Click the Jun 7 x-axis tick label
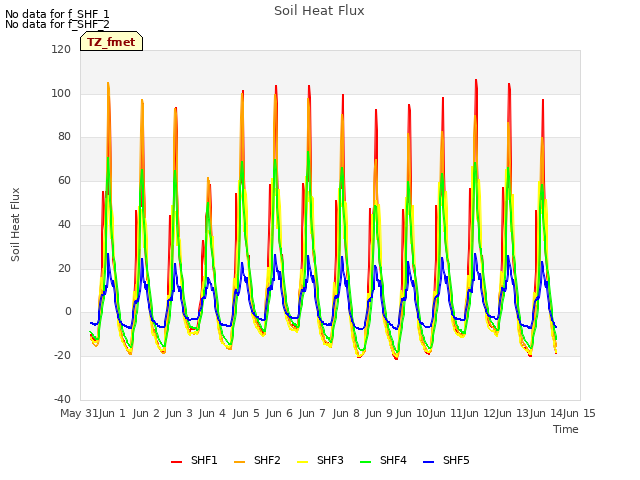 pos(312,413)
